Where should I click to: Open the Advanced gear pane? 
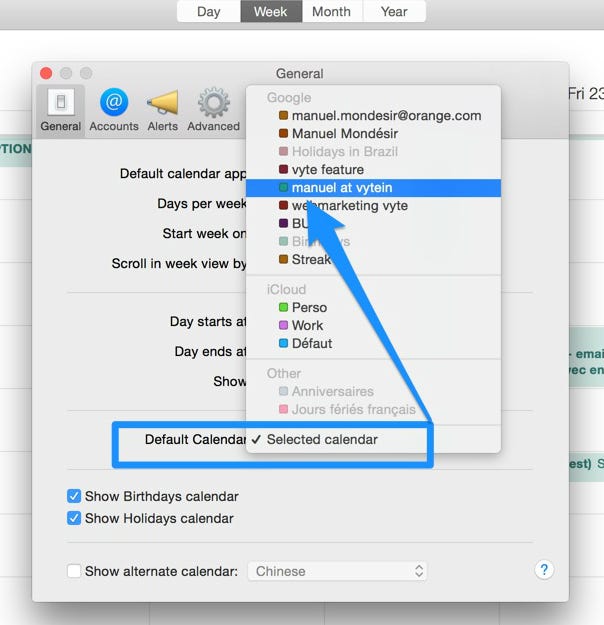(x=214, y=110)
